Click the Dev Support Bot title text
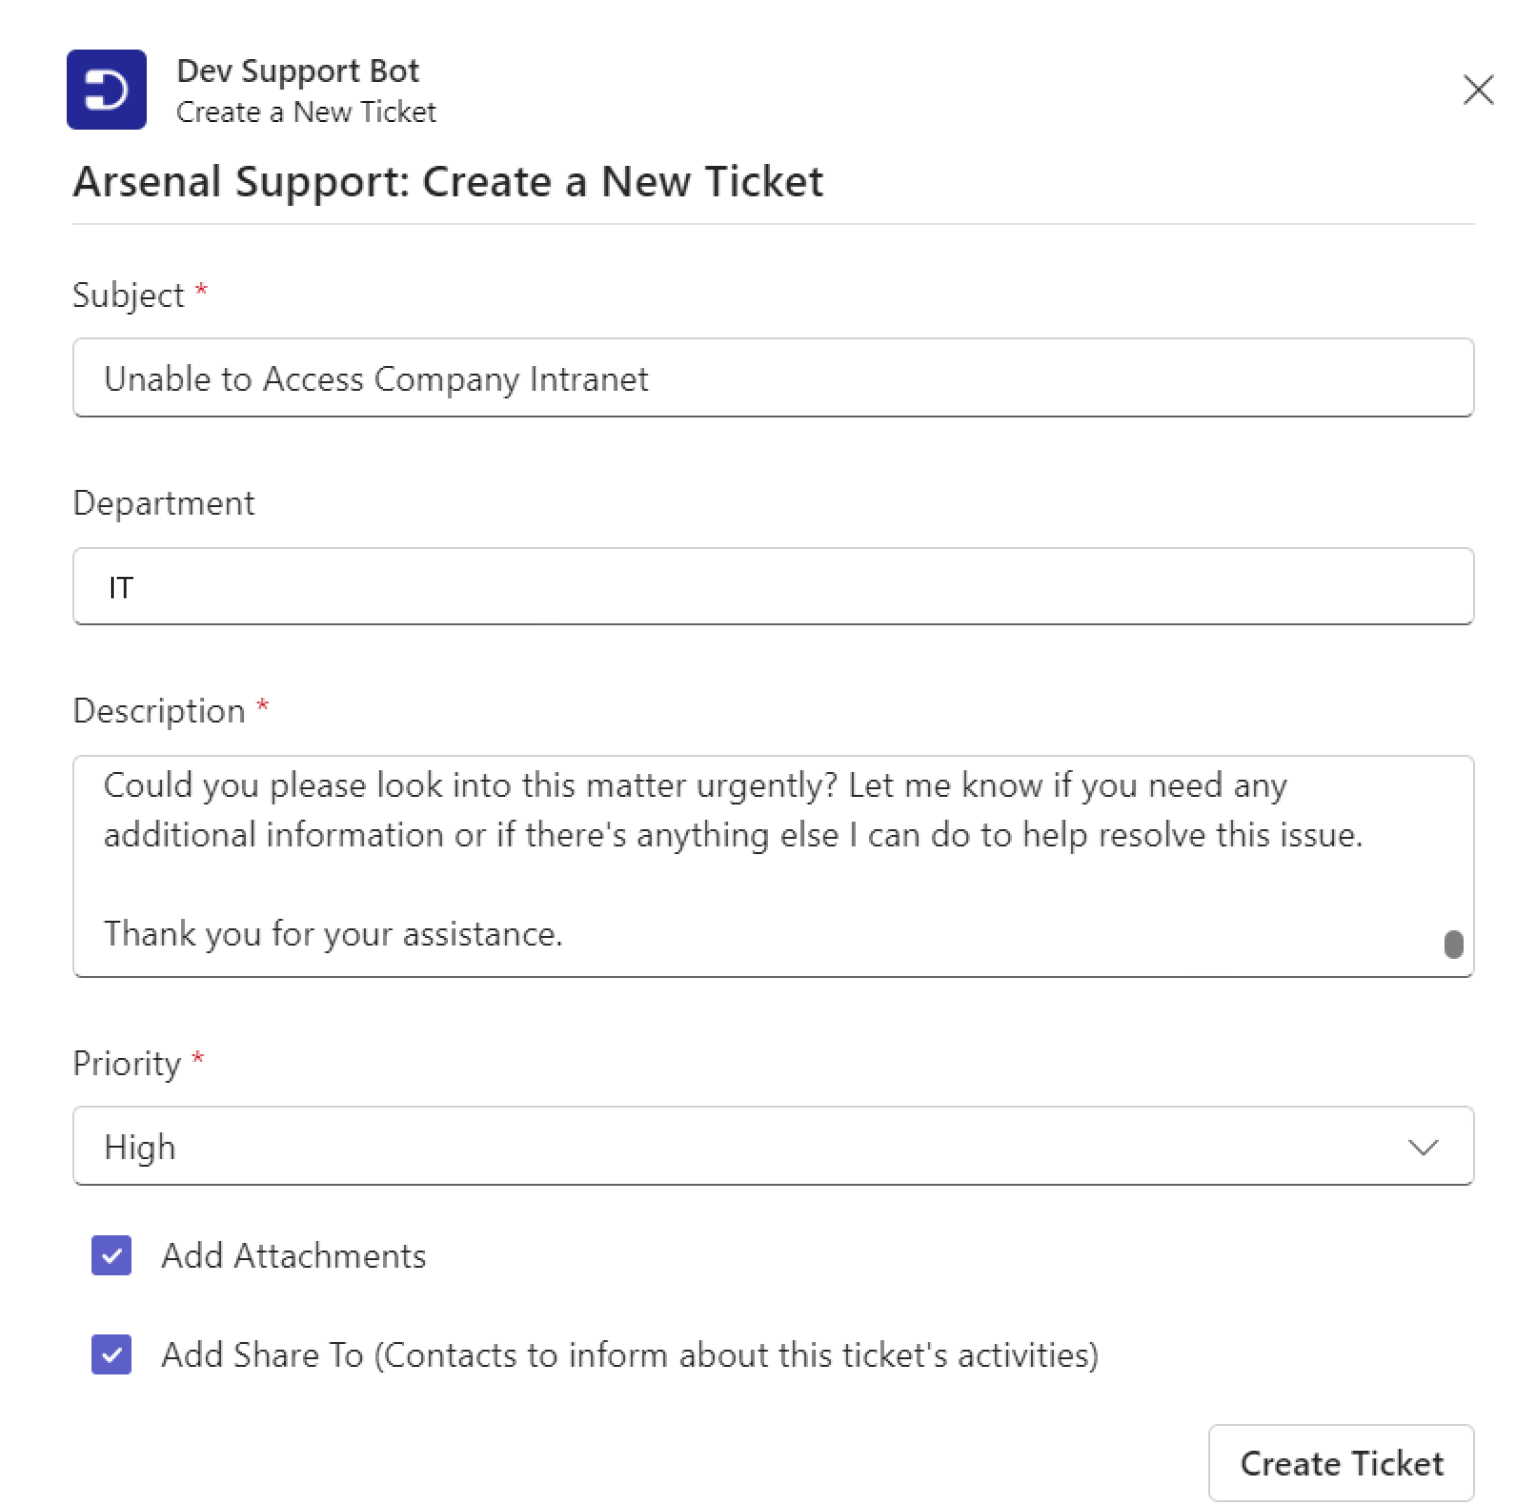The width and height of the screenshot is (1536, 1506). click(x=297, y=71)
